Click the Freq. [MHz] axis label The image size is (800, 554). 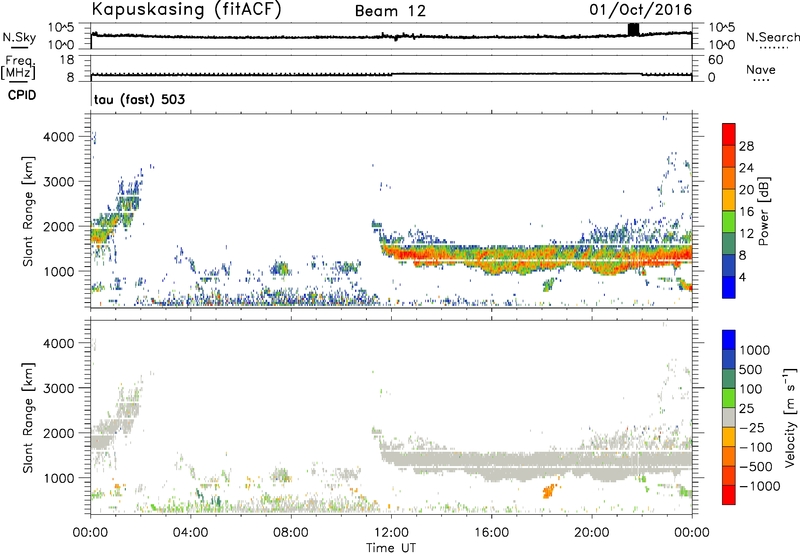[x=18, y=68]
